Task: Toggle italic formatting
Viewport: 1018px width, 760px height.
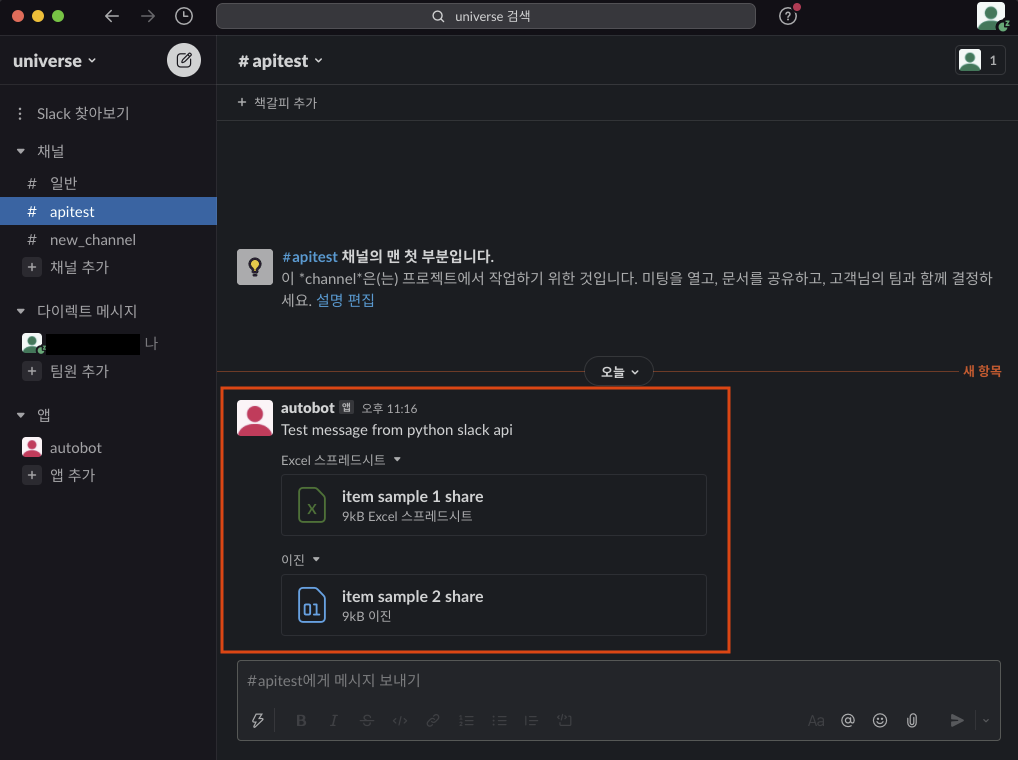Action: (x=334, y=720)
